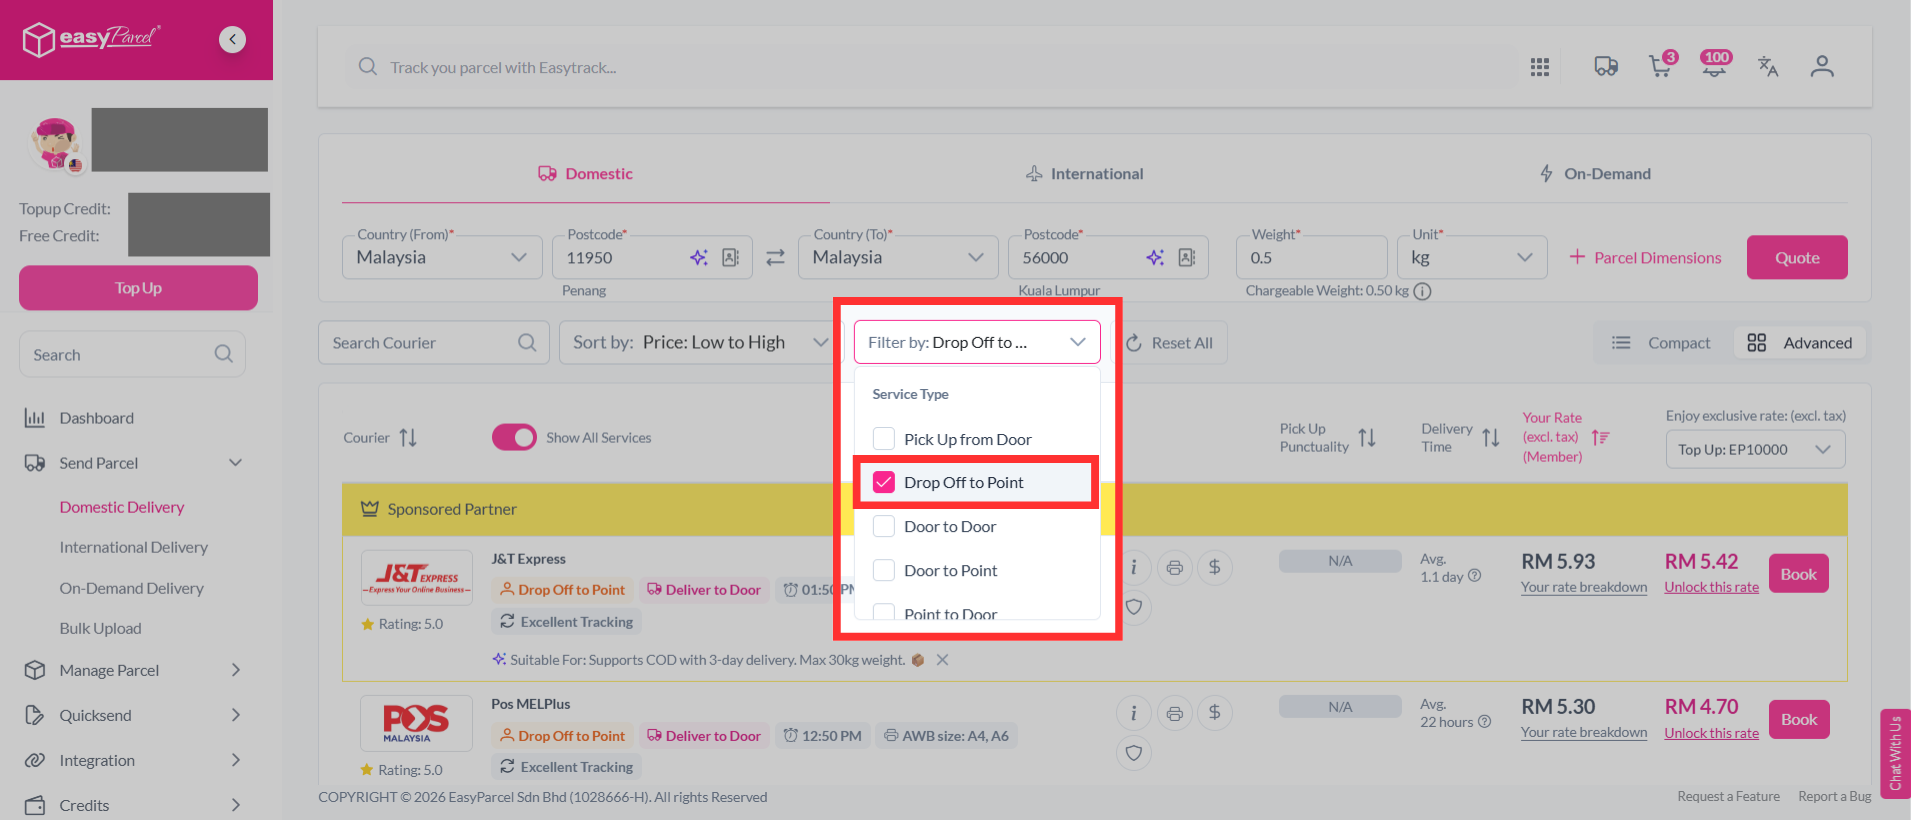Open printer icon on Pos MELPlus row

click(1175, 713)
